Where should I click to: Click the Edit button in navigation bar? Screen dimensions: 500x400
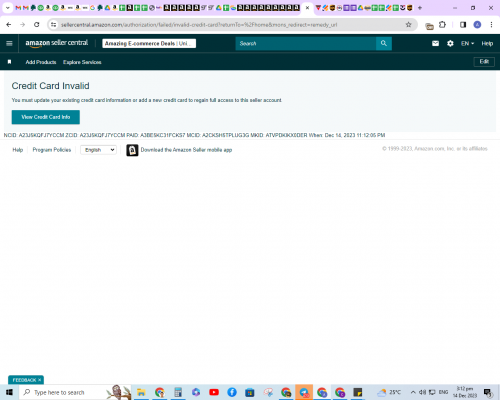click(x=484, y=62)
